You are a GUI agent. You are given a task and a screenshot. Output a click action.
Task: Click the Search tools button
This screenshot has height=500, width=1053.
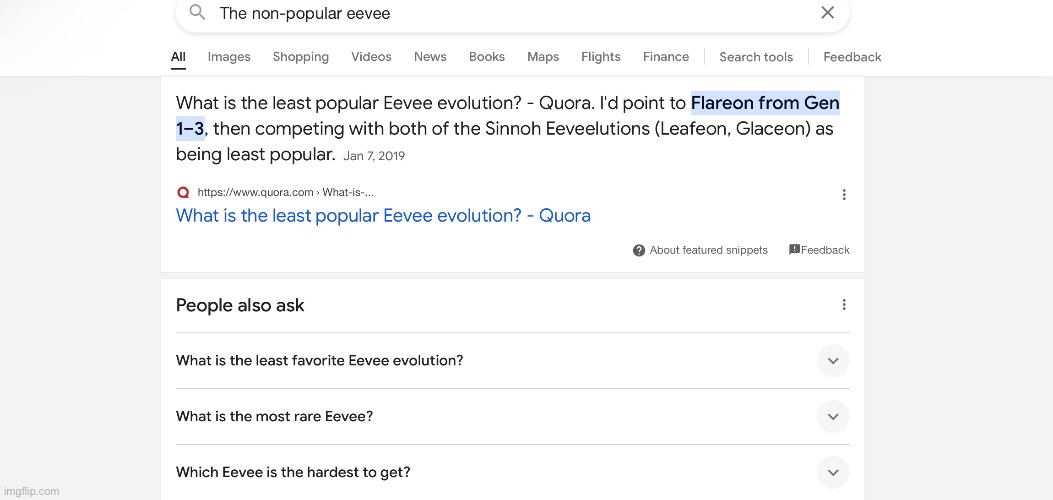tap(756, 57)
